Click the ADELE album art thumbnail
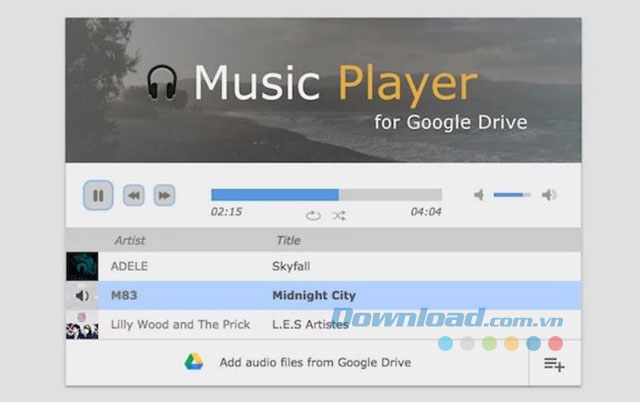640x403 pixels. 82,266
